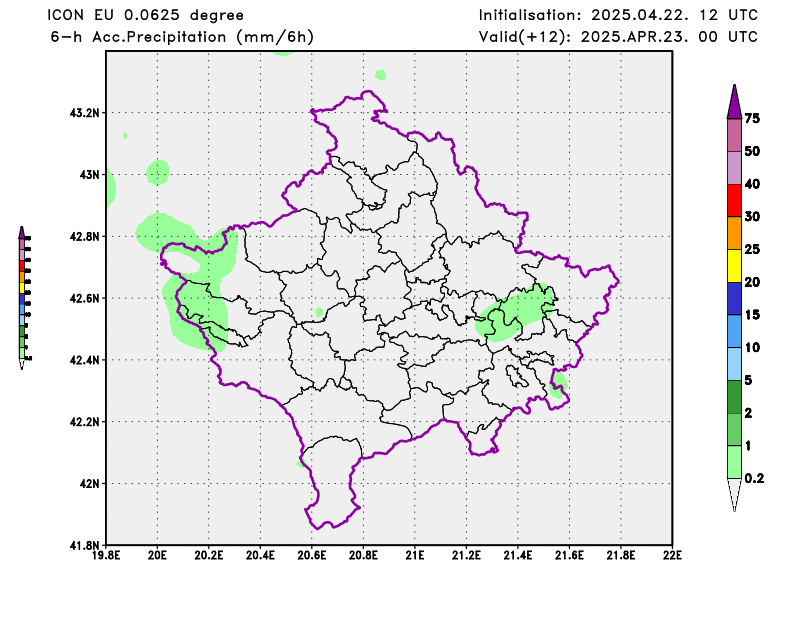The image size is (800, 618).
Task: Select the light blue 5–10 legend swatch
Action: [734, 364]
